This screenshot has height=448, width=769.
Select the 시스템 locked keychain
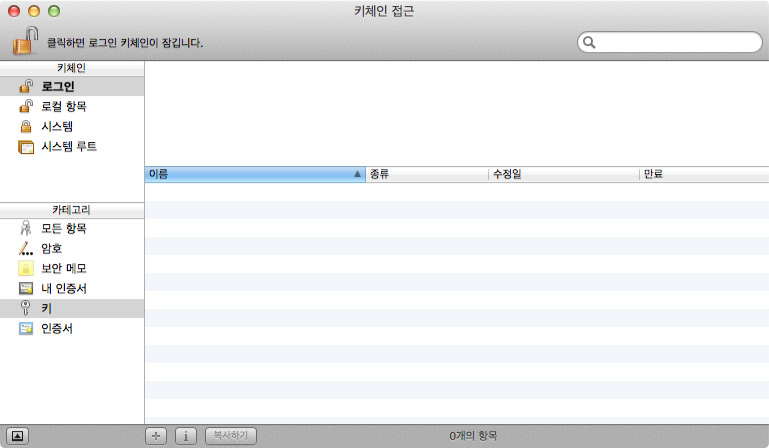click(72, 127)
